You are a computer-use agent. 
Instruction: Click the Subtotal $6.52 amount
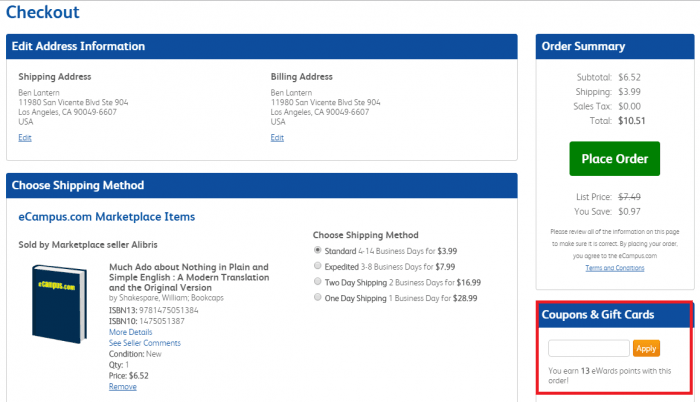pyautogui.click(x=629, y=77)
